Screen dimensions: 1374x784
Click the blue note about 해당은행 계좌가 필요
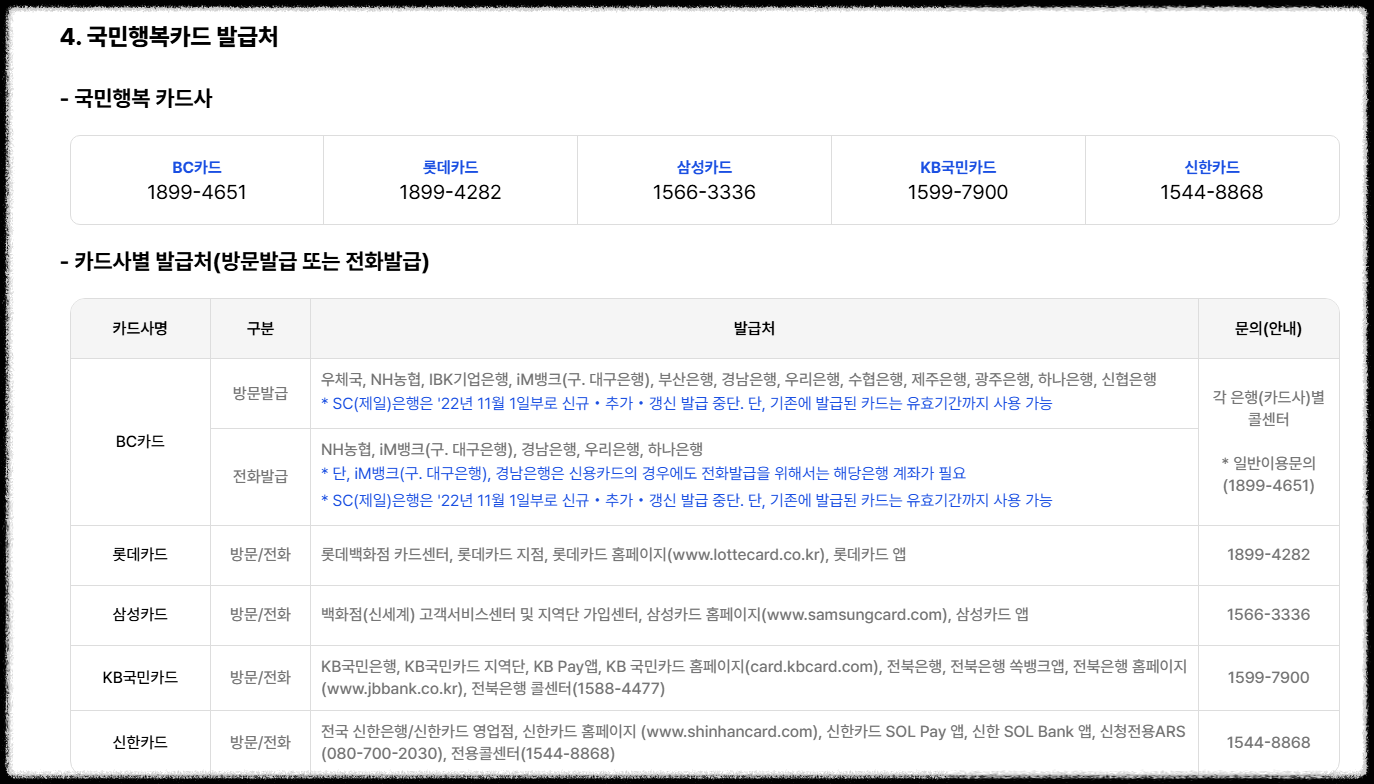(643, 473)
